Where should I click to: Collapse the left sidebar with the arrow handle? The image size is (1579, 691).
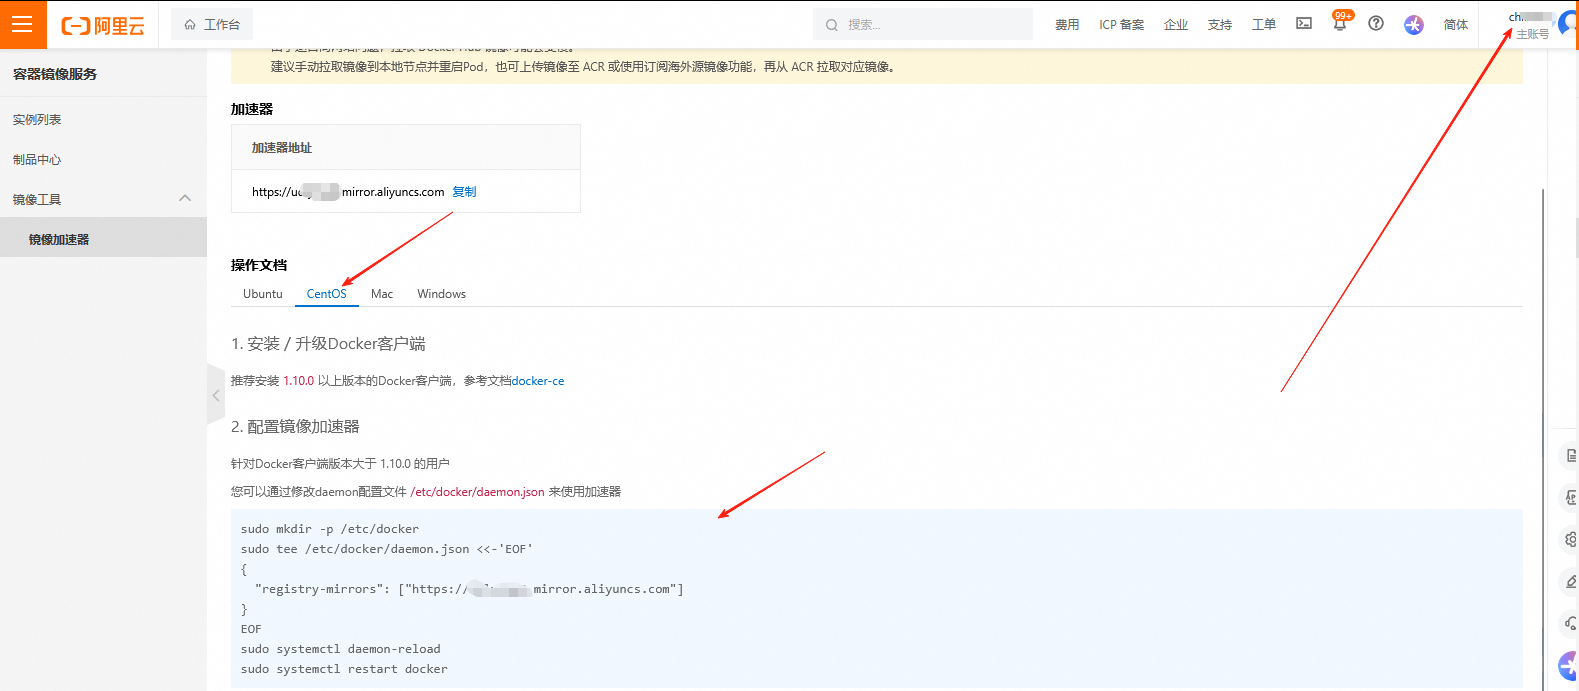click(215, 395)
